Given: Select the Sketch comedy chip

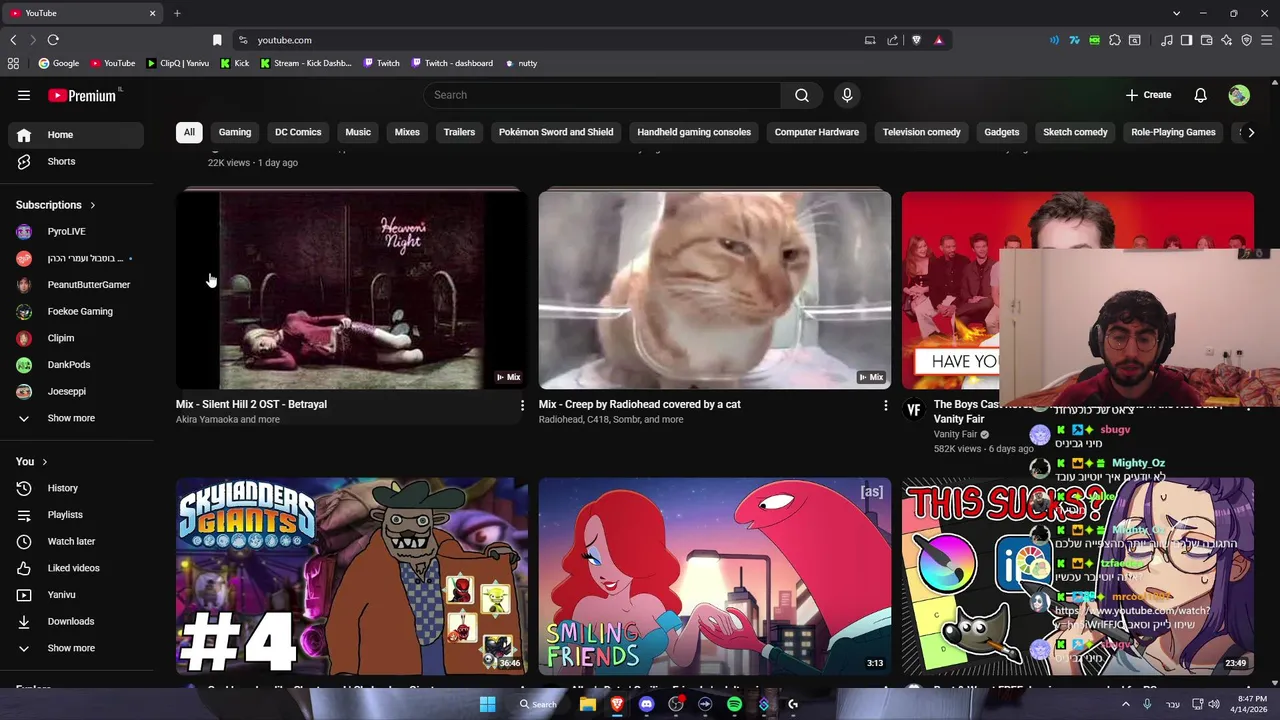Looking at the screenshot, I should tap(1075, 132).
